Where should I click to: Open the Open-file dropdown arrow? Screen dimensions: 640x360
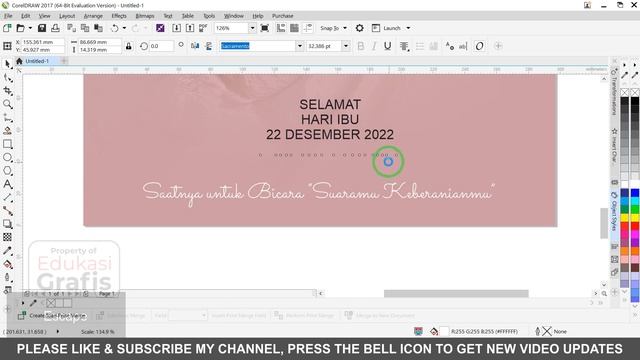click(30, 28)
